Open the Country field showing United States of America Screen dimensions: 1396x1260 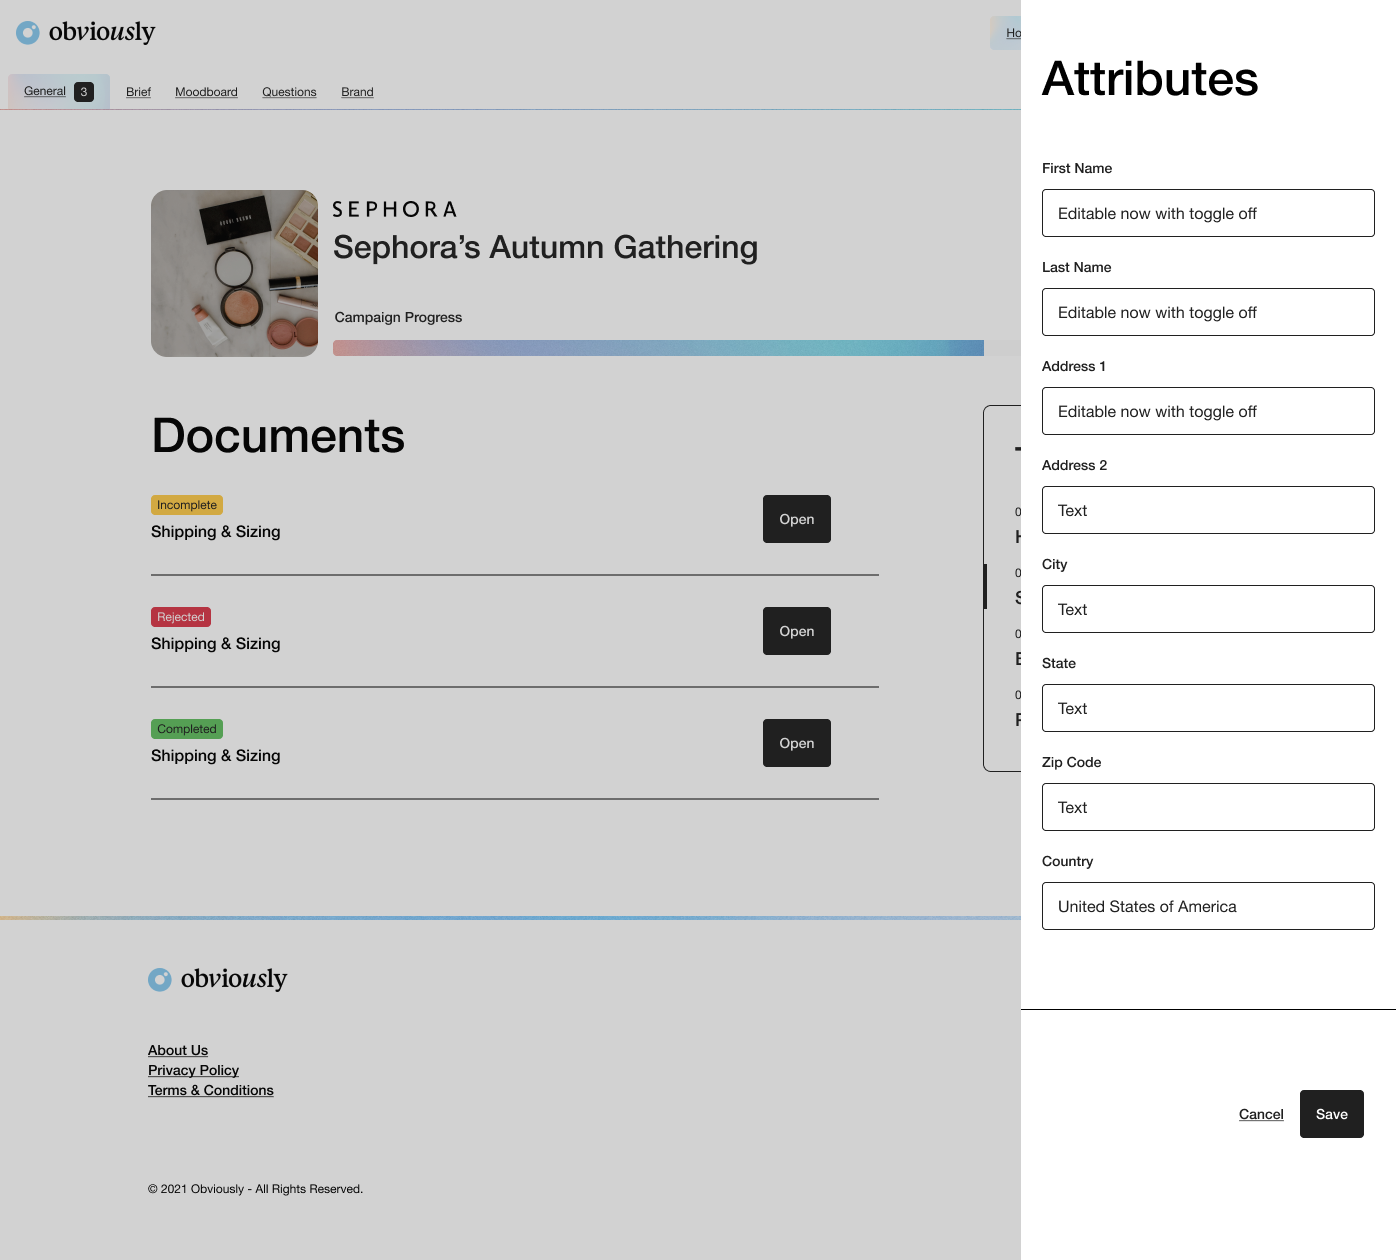[x=1208, y=906]
